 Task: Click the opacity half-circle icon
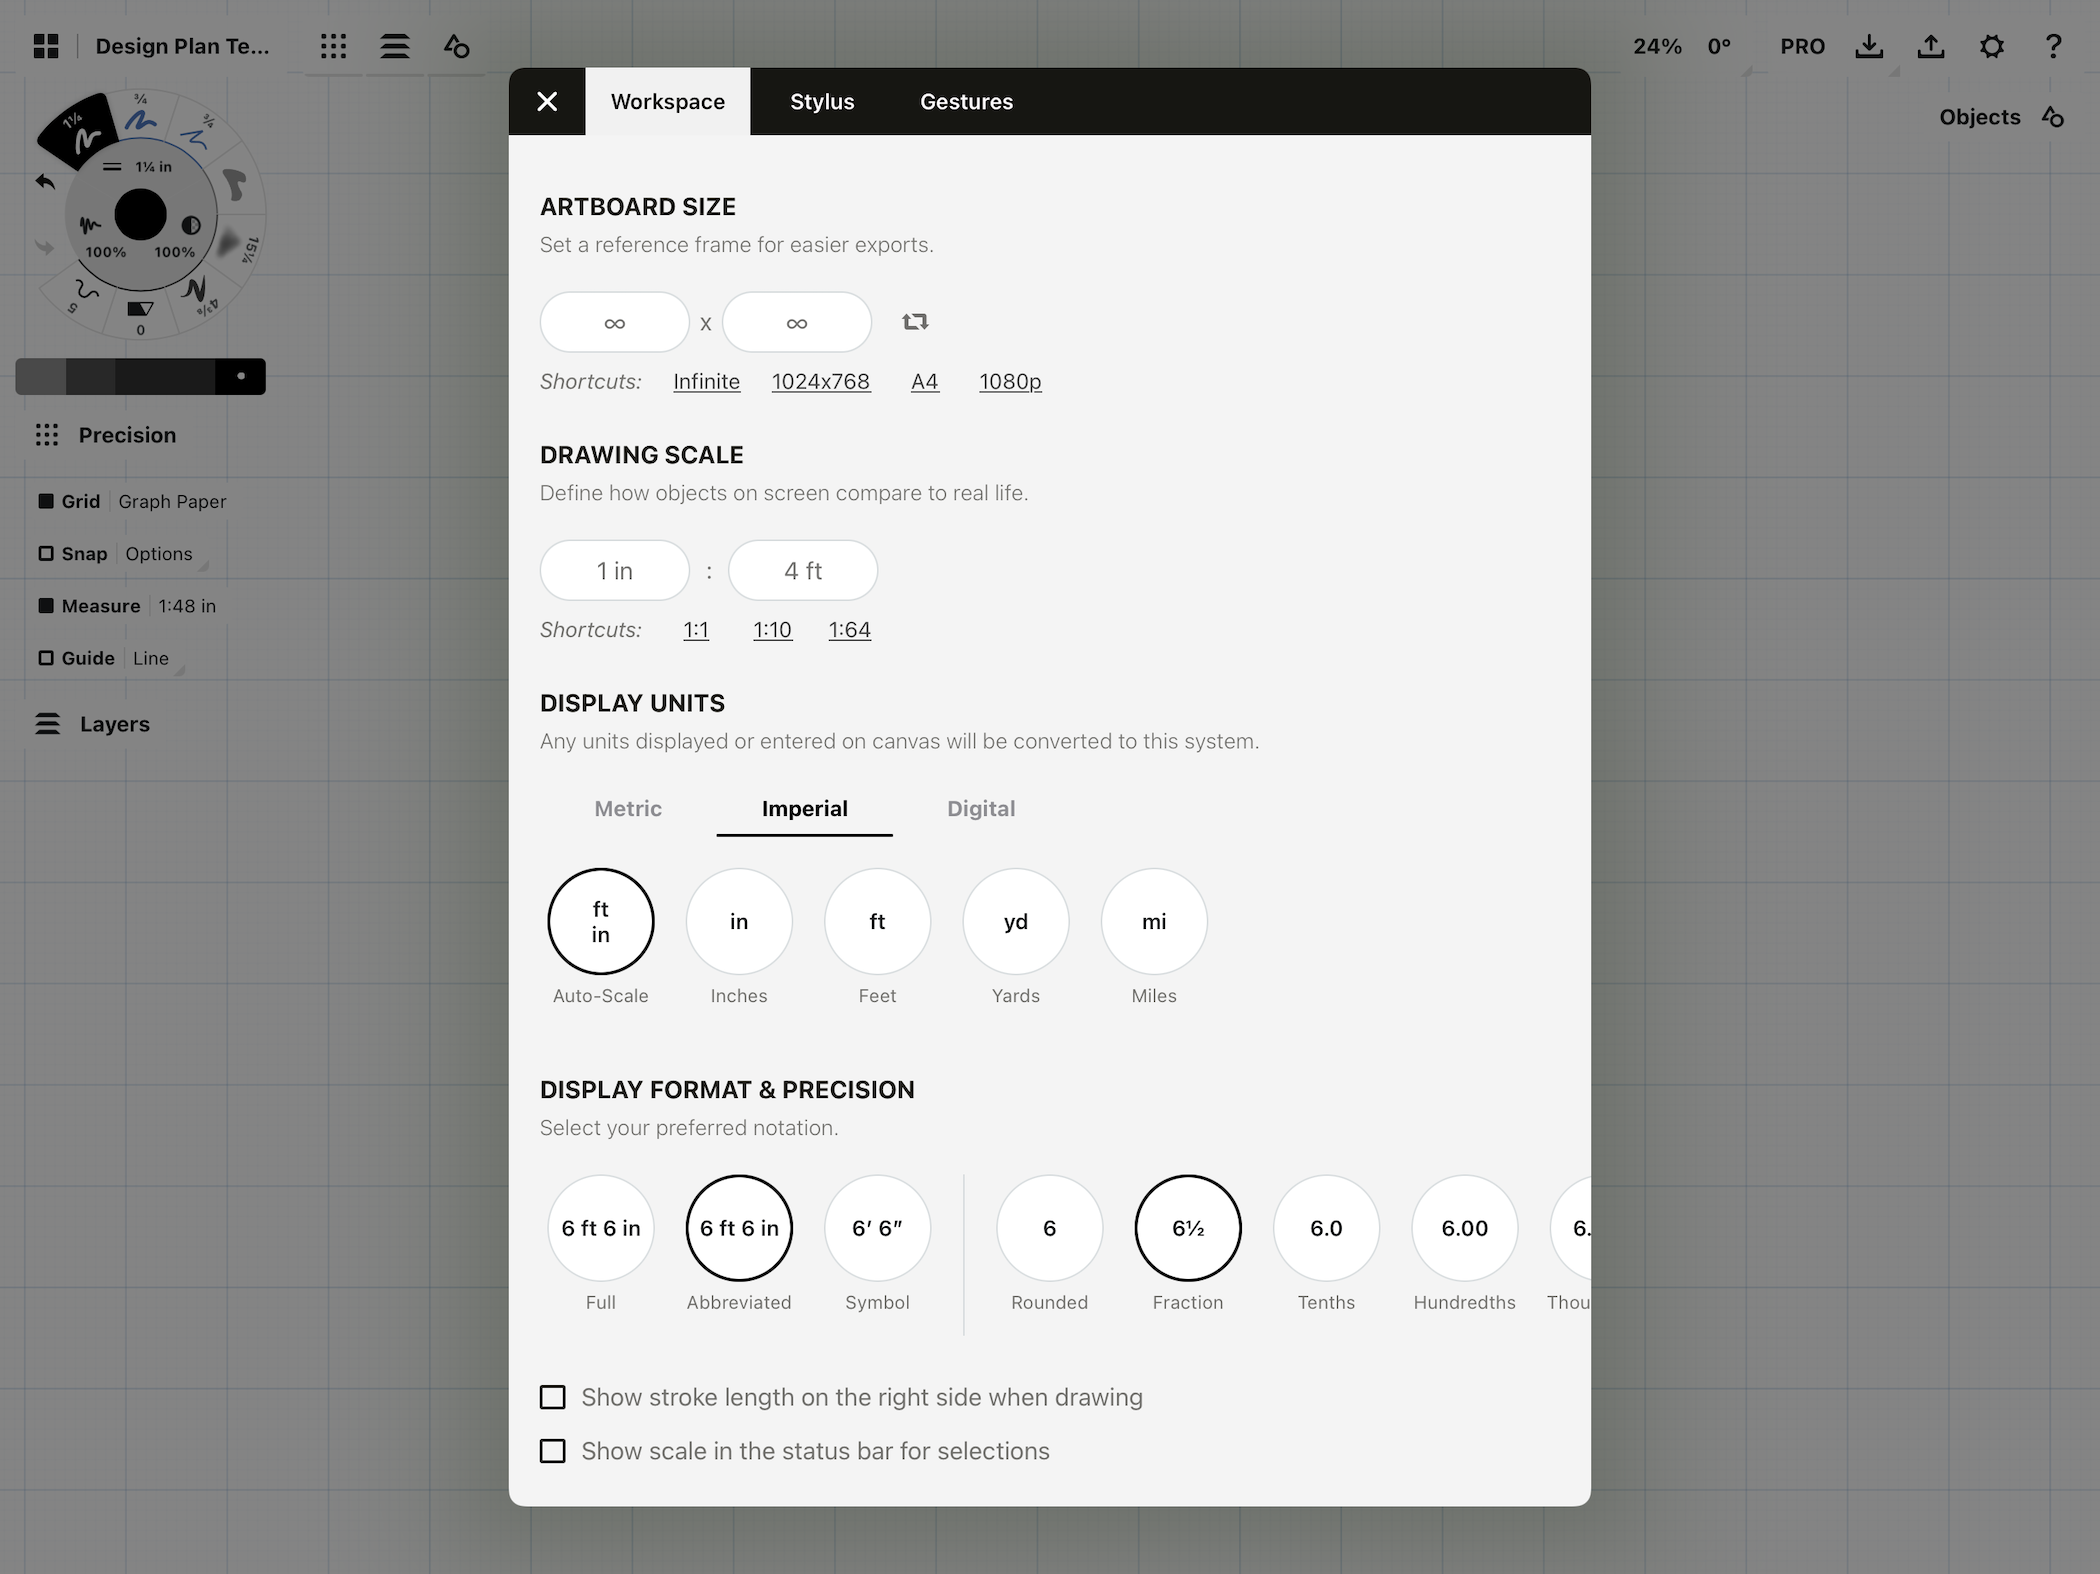[x=191, y=226]
